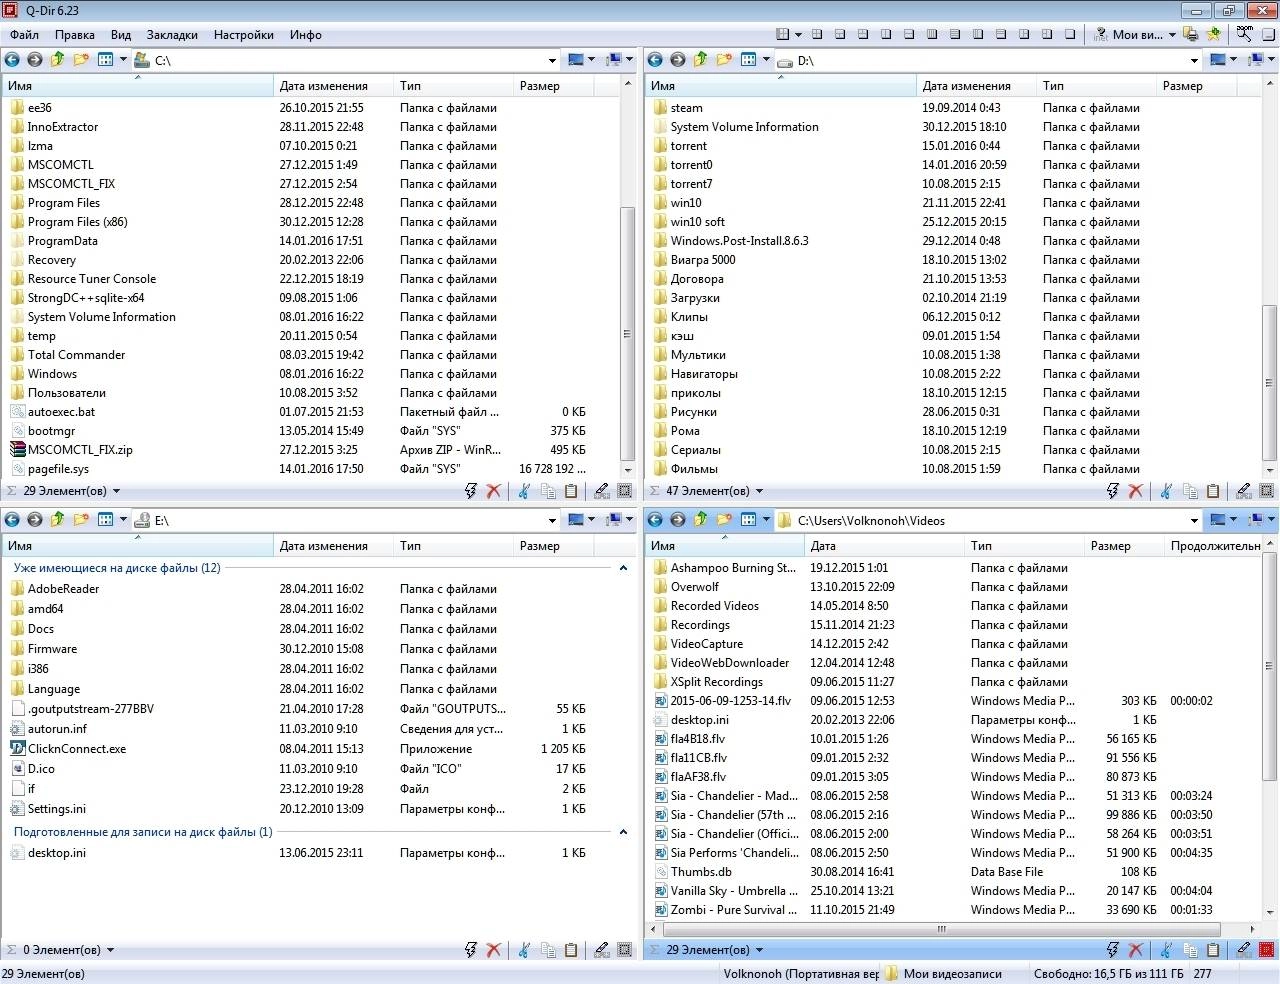Click the red select-all icon under Videos pane
The height and width of the screenshot is (984, 1280).
pos(1267,950)
